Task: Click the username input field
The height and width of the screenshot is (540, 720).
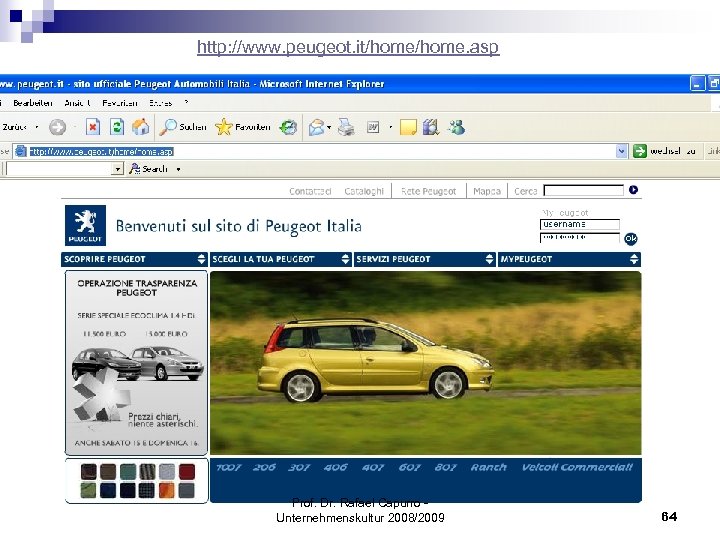Action: (x=579, y=224)
